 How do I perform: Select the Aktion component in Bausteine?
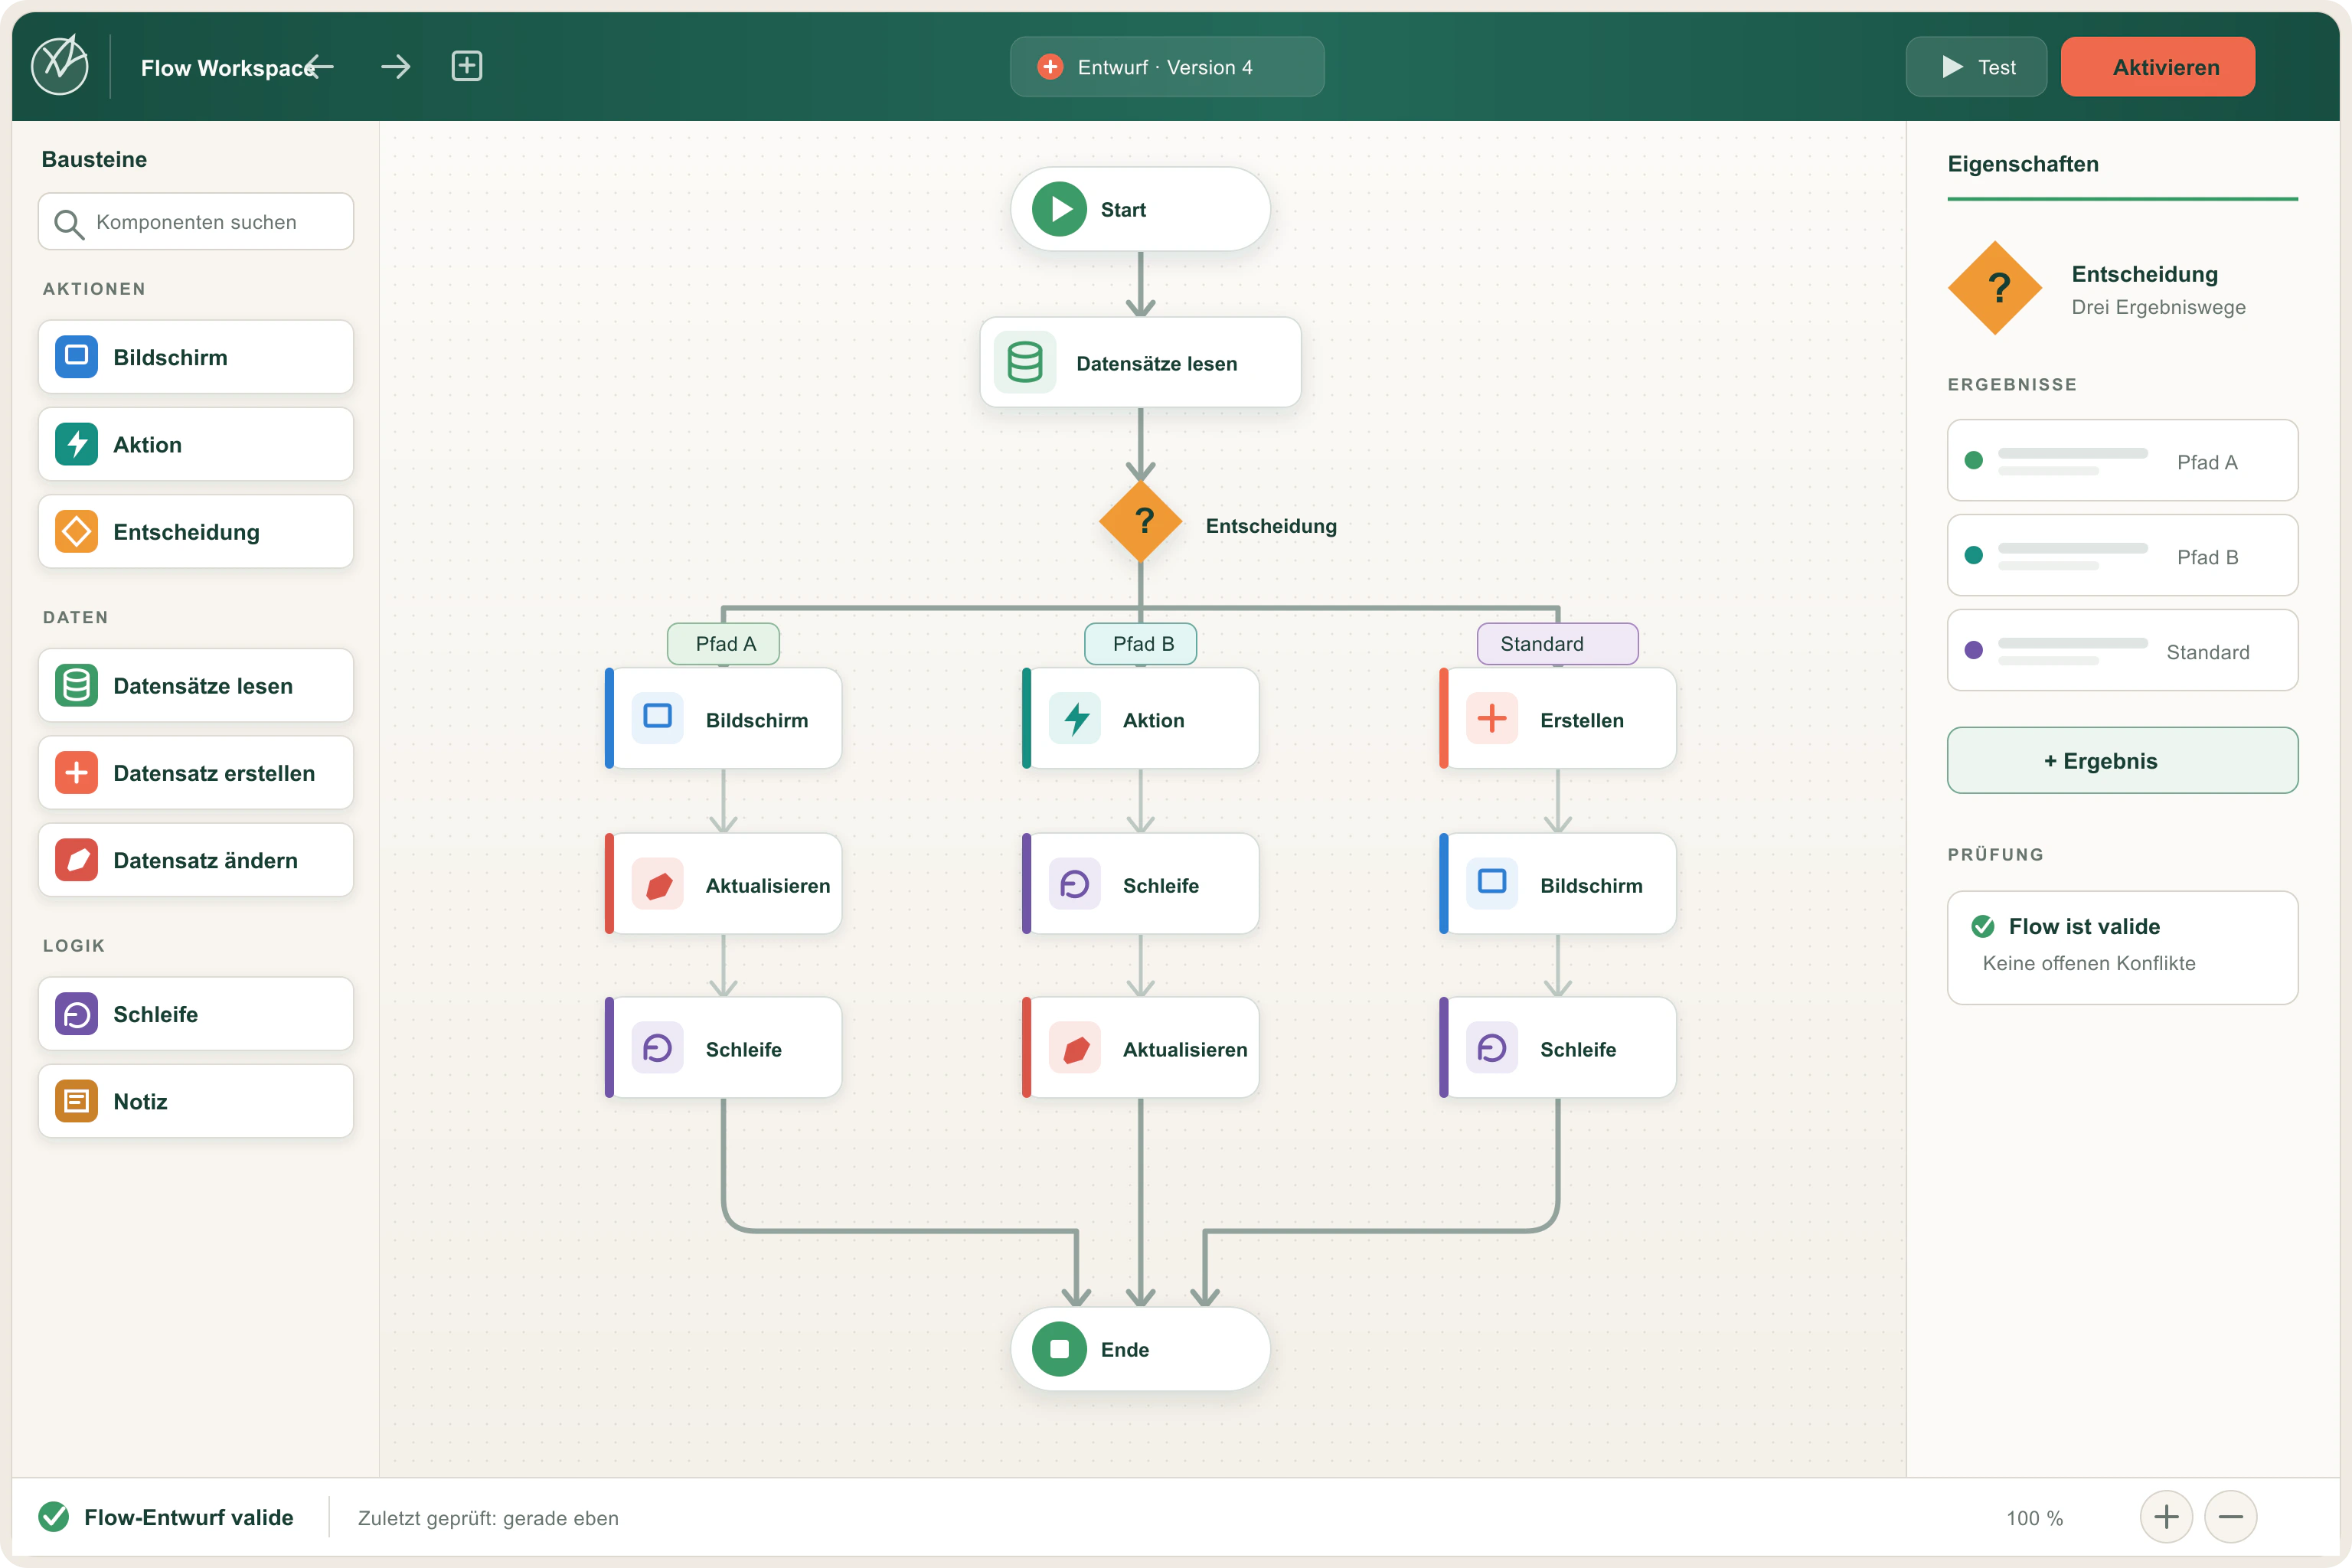click(x=196, y=444)
